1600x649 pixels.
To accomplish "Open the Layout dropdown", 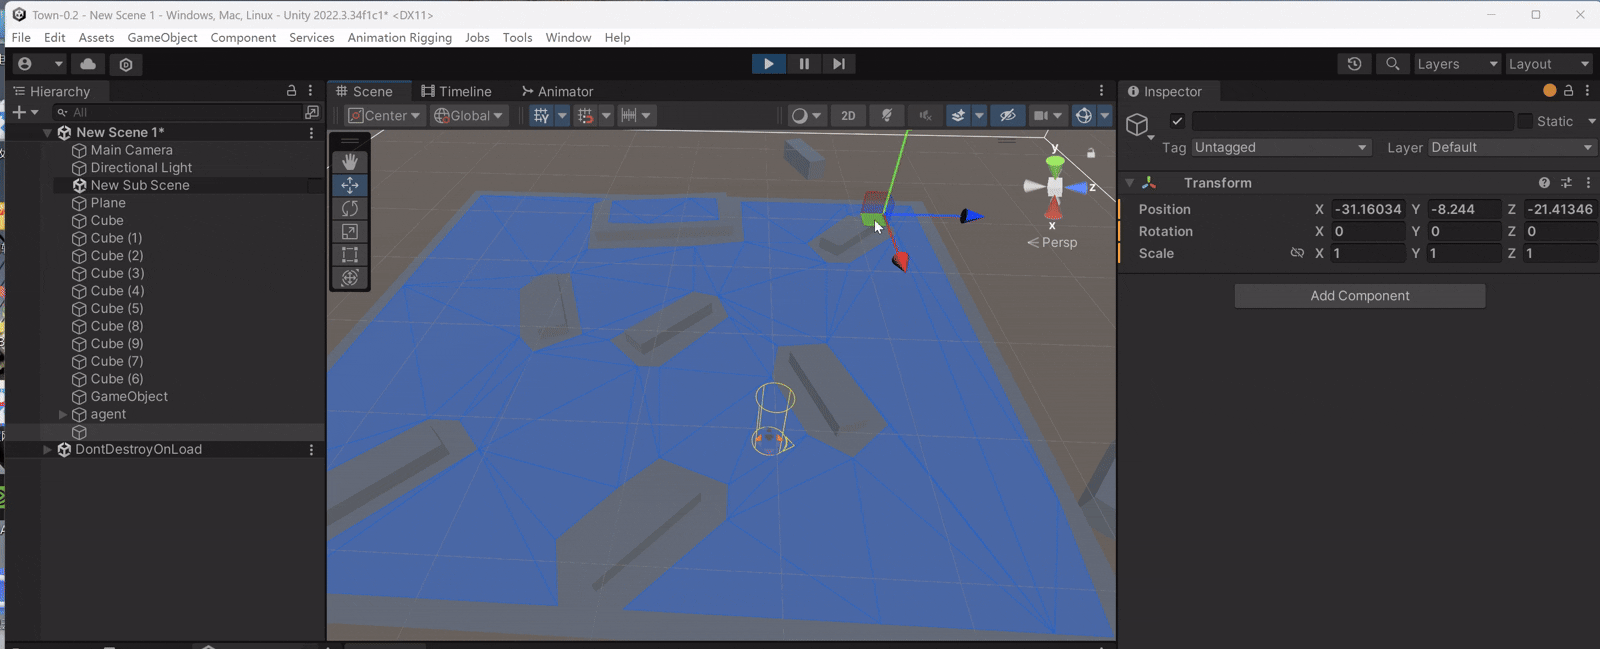I will tap(1548, 64).
